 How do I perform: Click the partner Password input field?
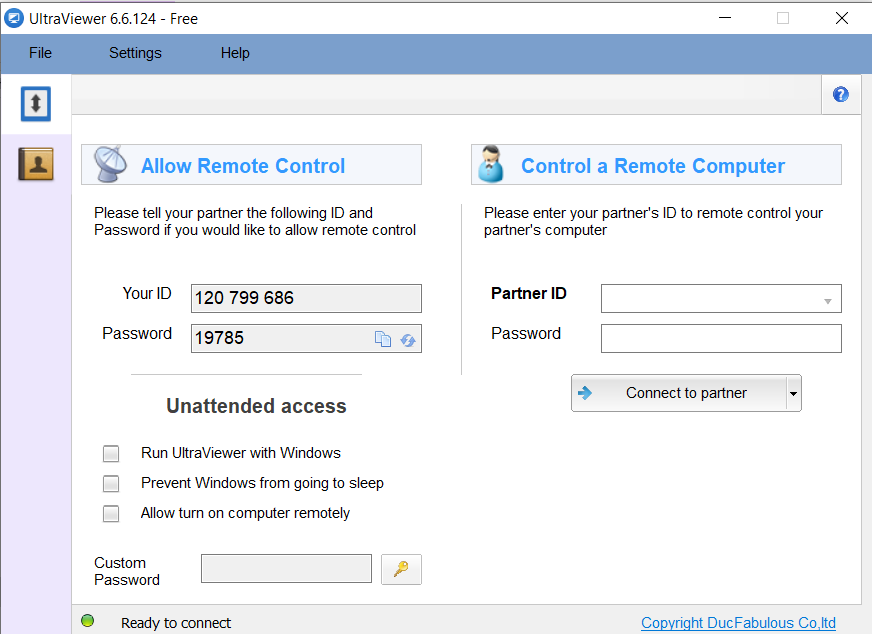pyautogui.click(x=720, y=338)
